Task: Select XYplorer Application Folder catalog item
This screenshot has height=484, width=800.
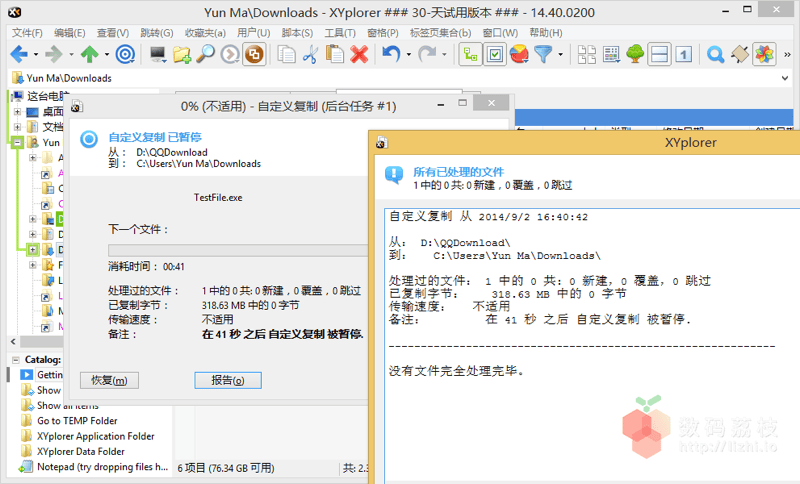Action: click(95, 436)
